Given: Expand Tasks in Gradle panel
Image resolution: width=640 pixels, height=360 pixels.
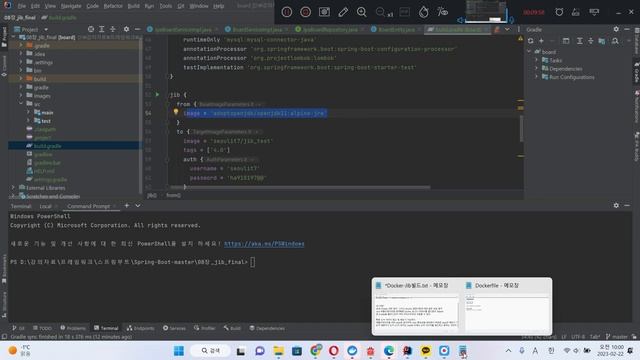Looking at the screenshot, I should point(537,60).
